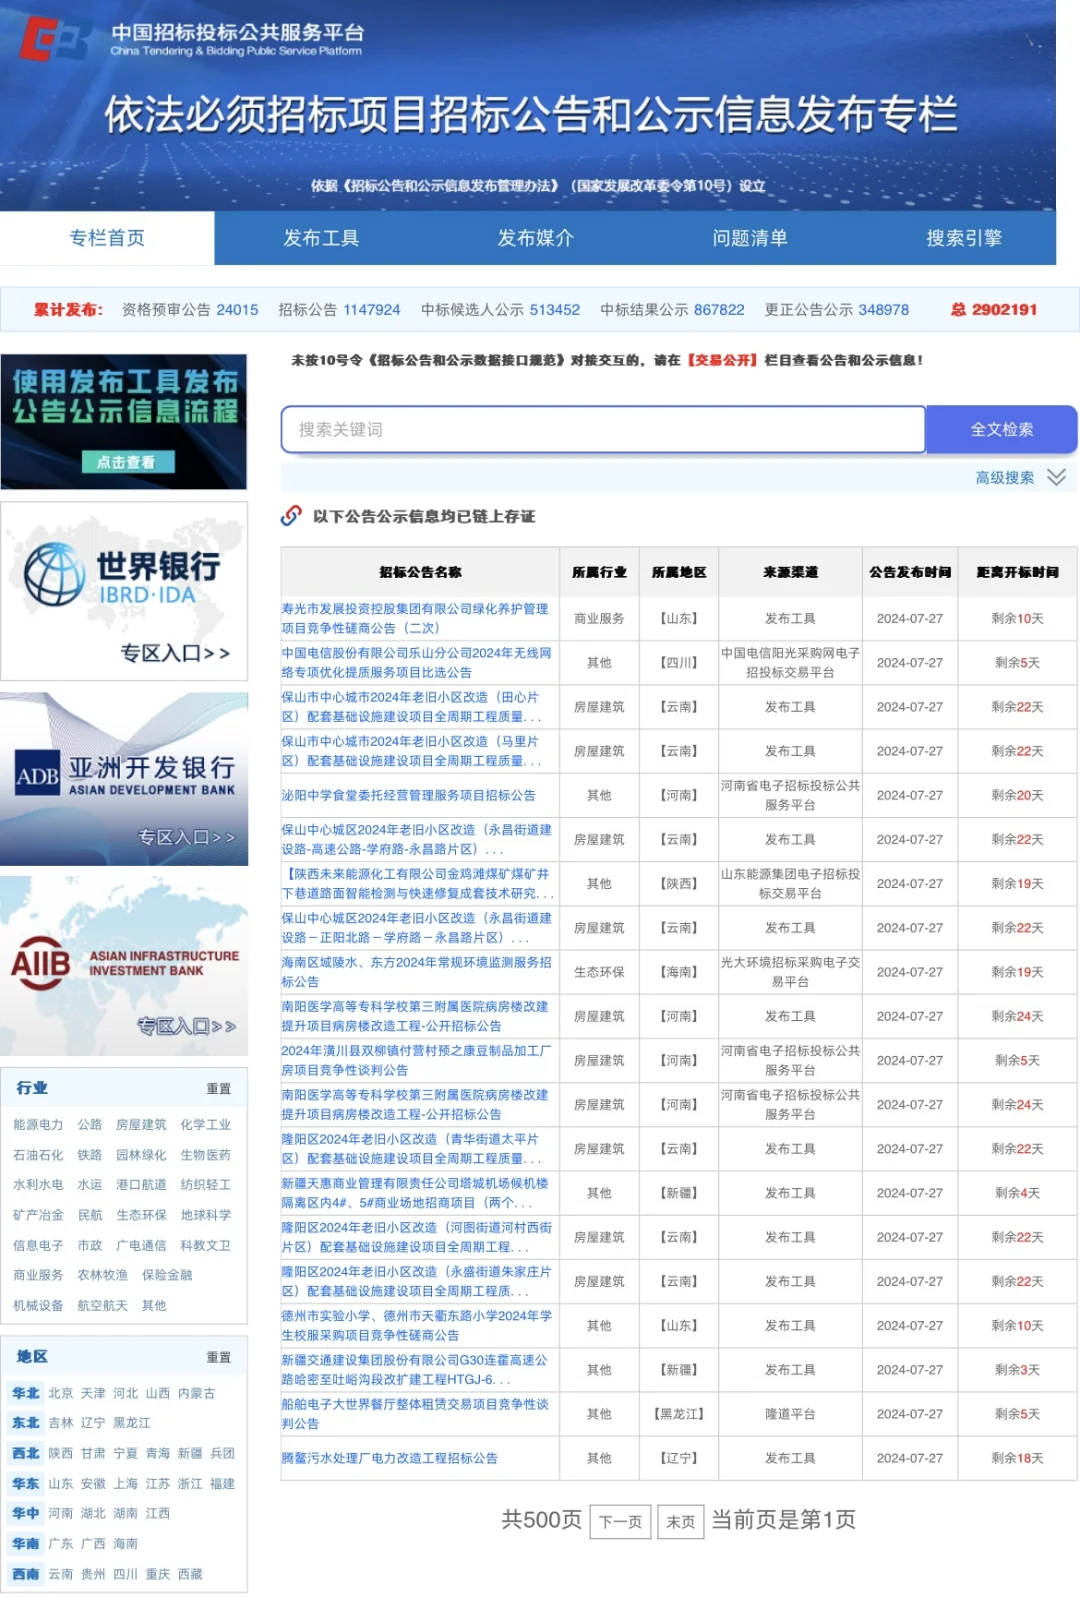Image resolution: width=1080 pixels, height=1597 pixels.
Task: Filter by 航空航天 industry
Action: (102, 1305)
